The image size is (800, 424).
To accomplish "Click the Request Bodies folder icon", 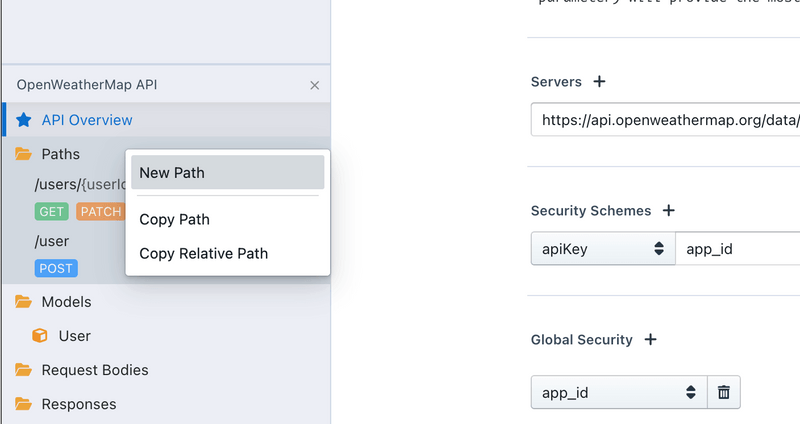I will coord(24,370).
